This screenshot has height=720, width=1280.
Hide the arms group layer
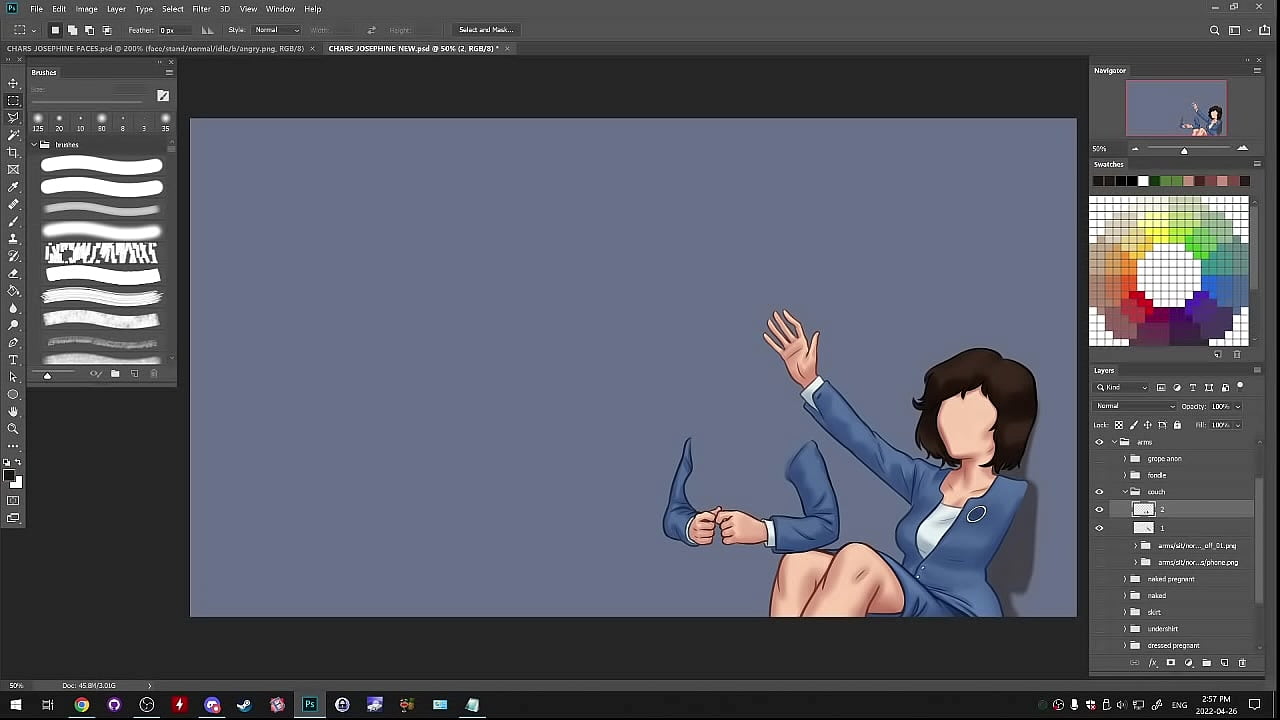(1099, 442)
